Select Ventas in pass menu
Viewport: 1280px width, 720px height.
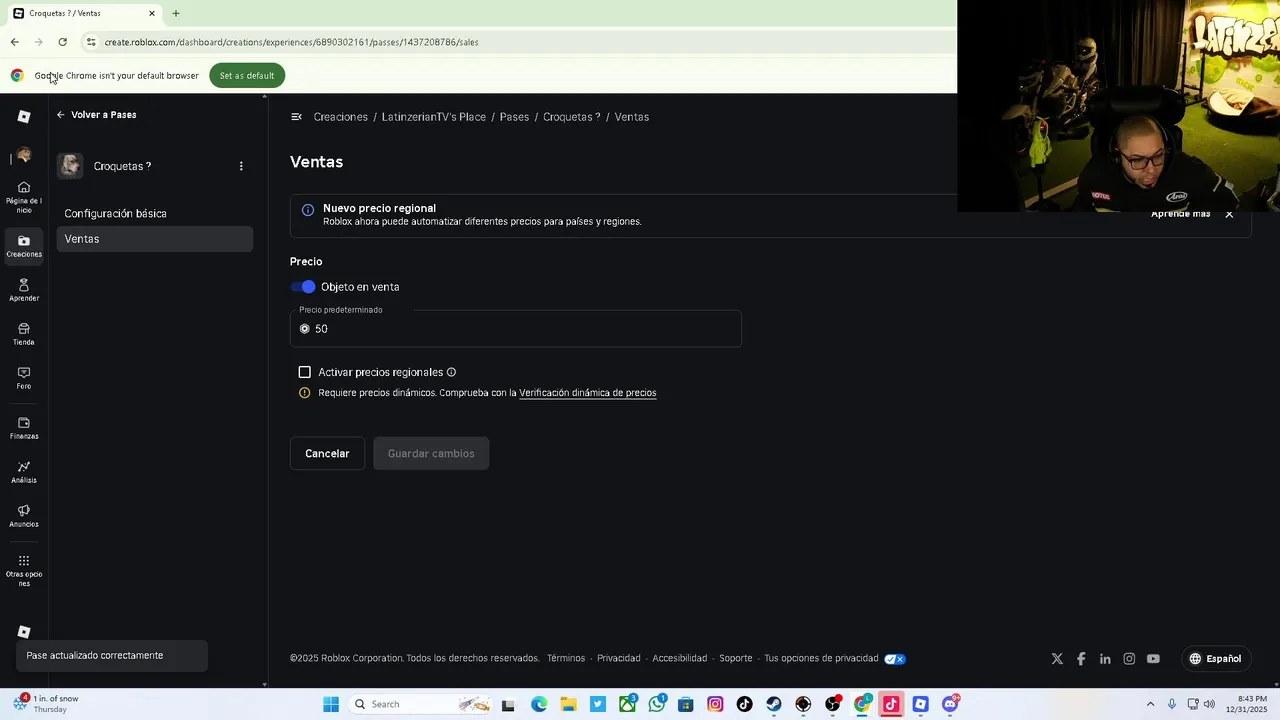(155, 239)
